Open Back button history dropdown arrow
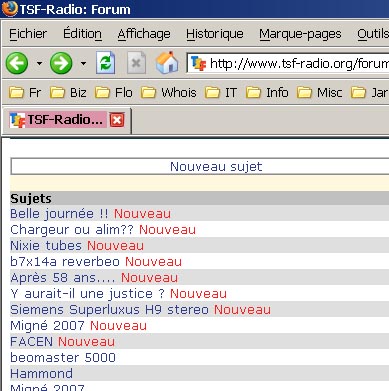 click(x=39, y=63)
